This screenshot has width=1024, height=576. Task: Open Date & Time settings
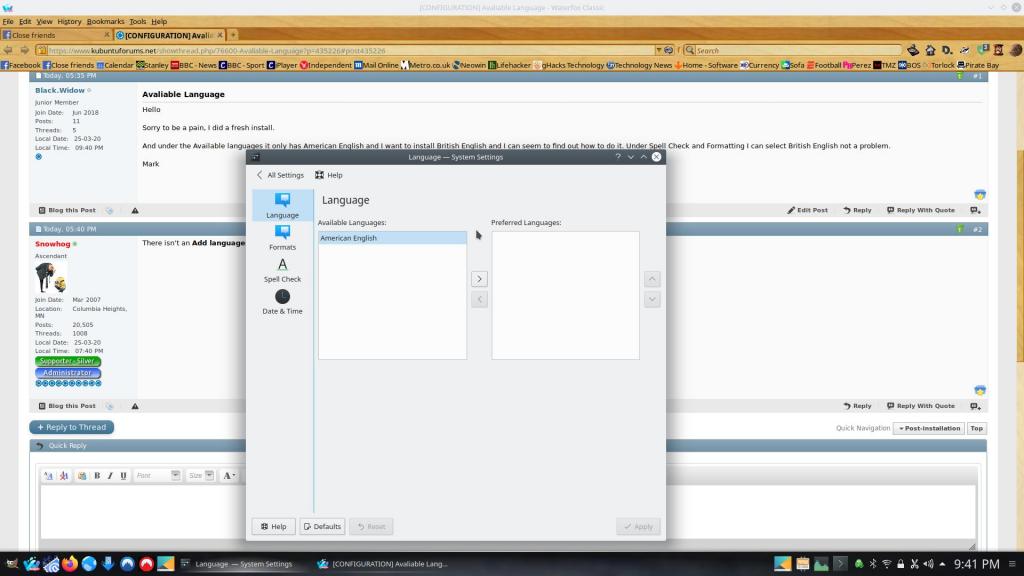(282, 301)
